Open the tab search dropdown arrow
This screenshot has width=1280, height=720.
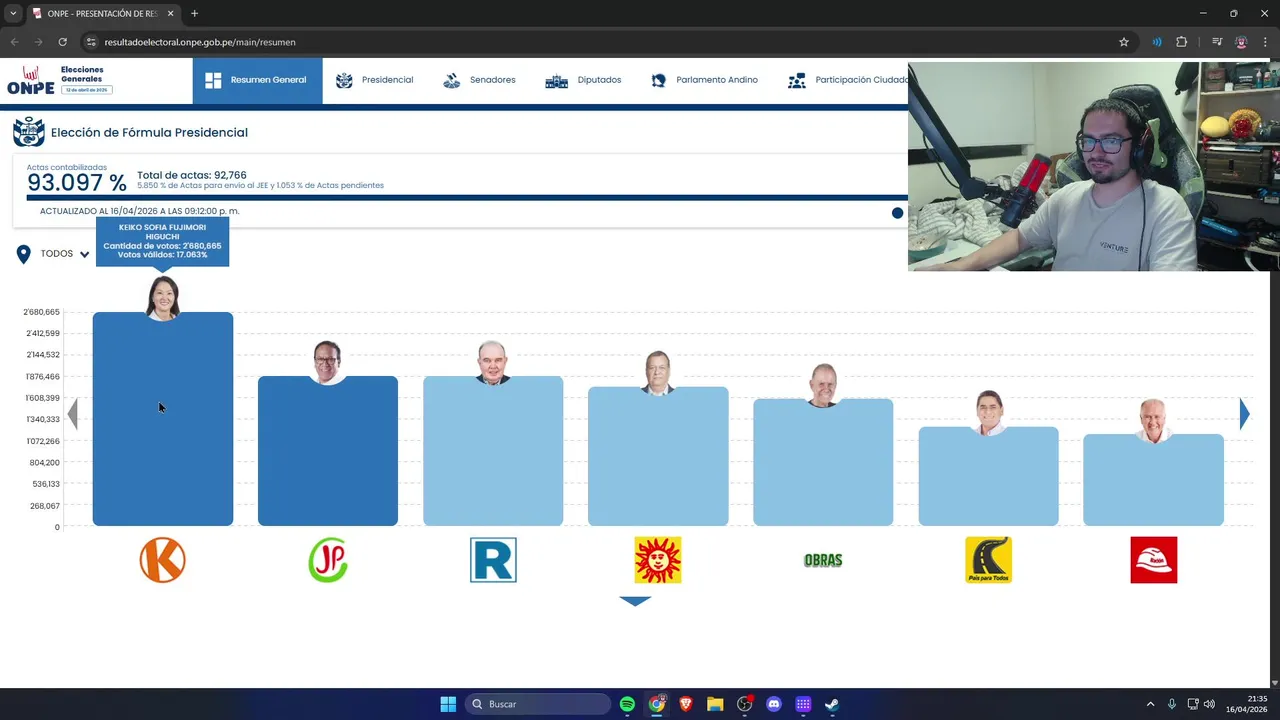click(x=13, y=14)
